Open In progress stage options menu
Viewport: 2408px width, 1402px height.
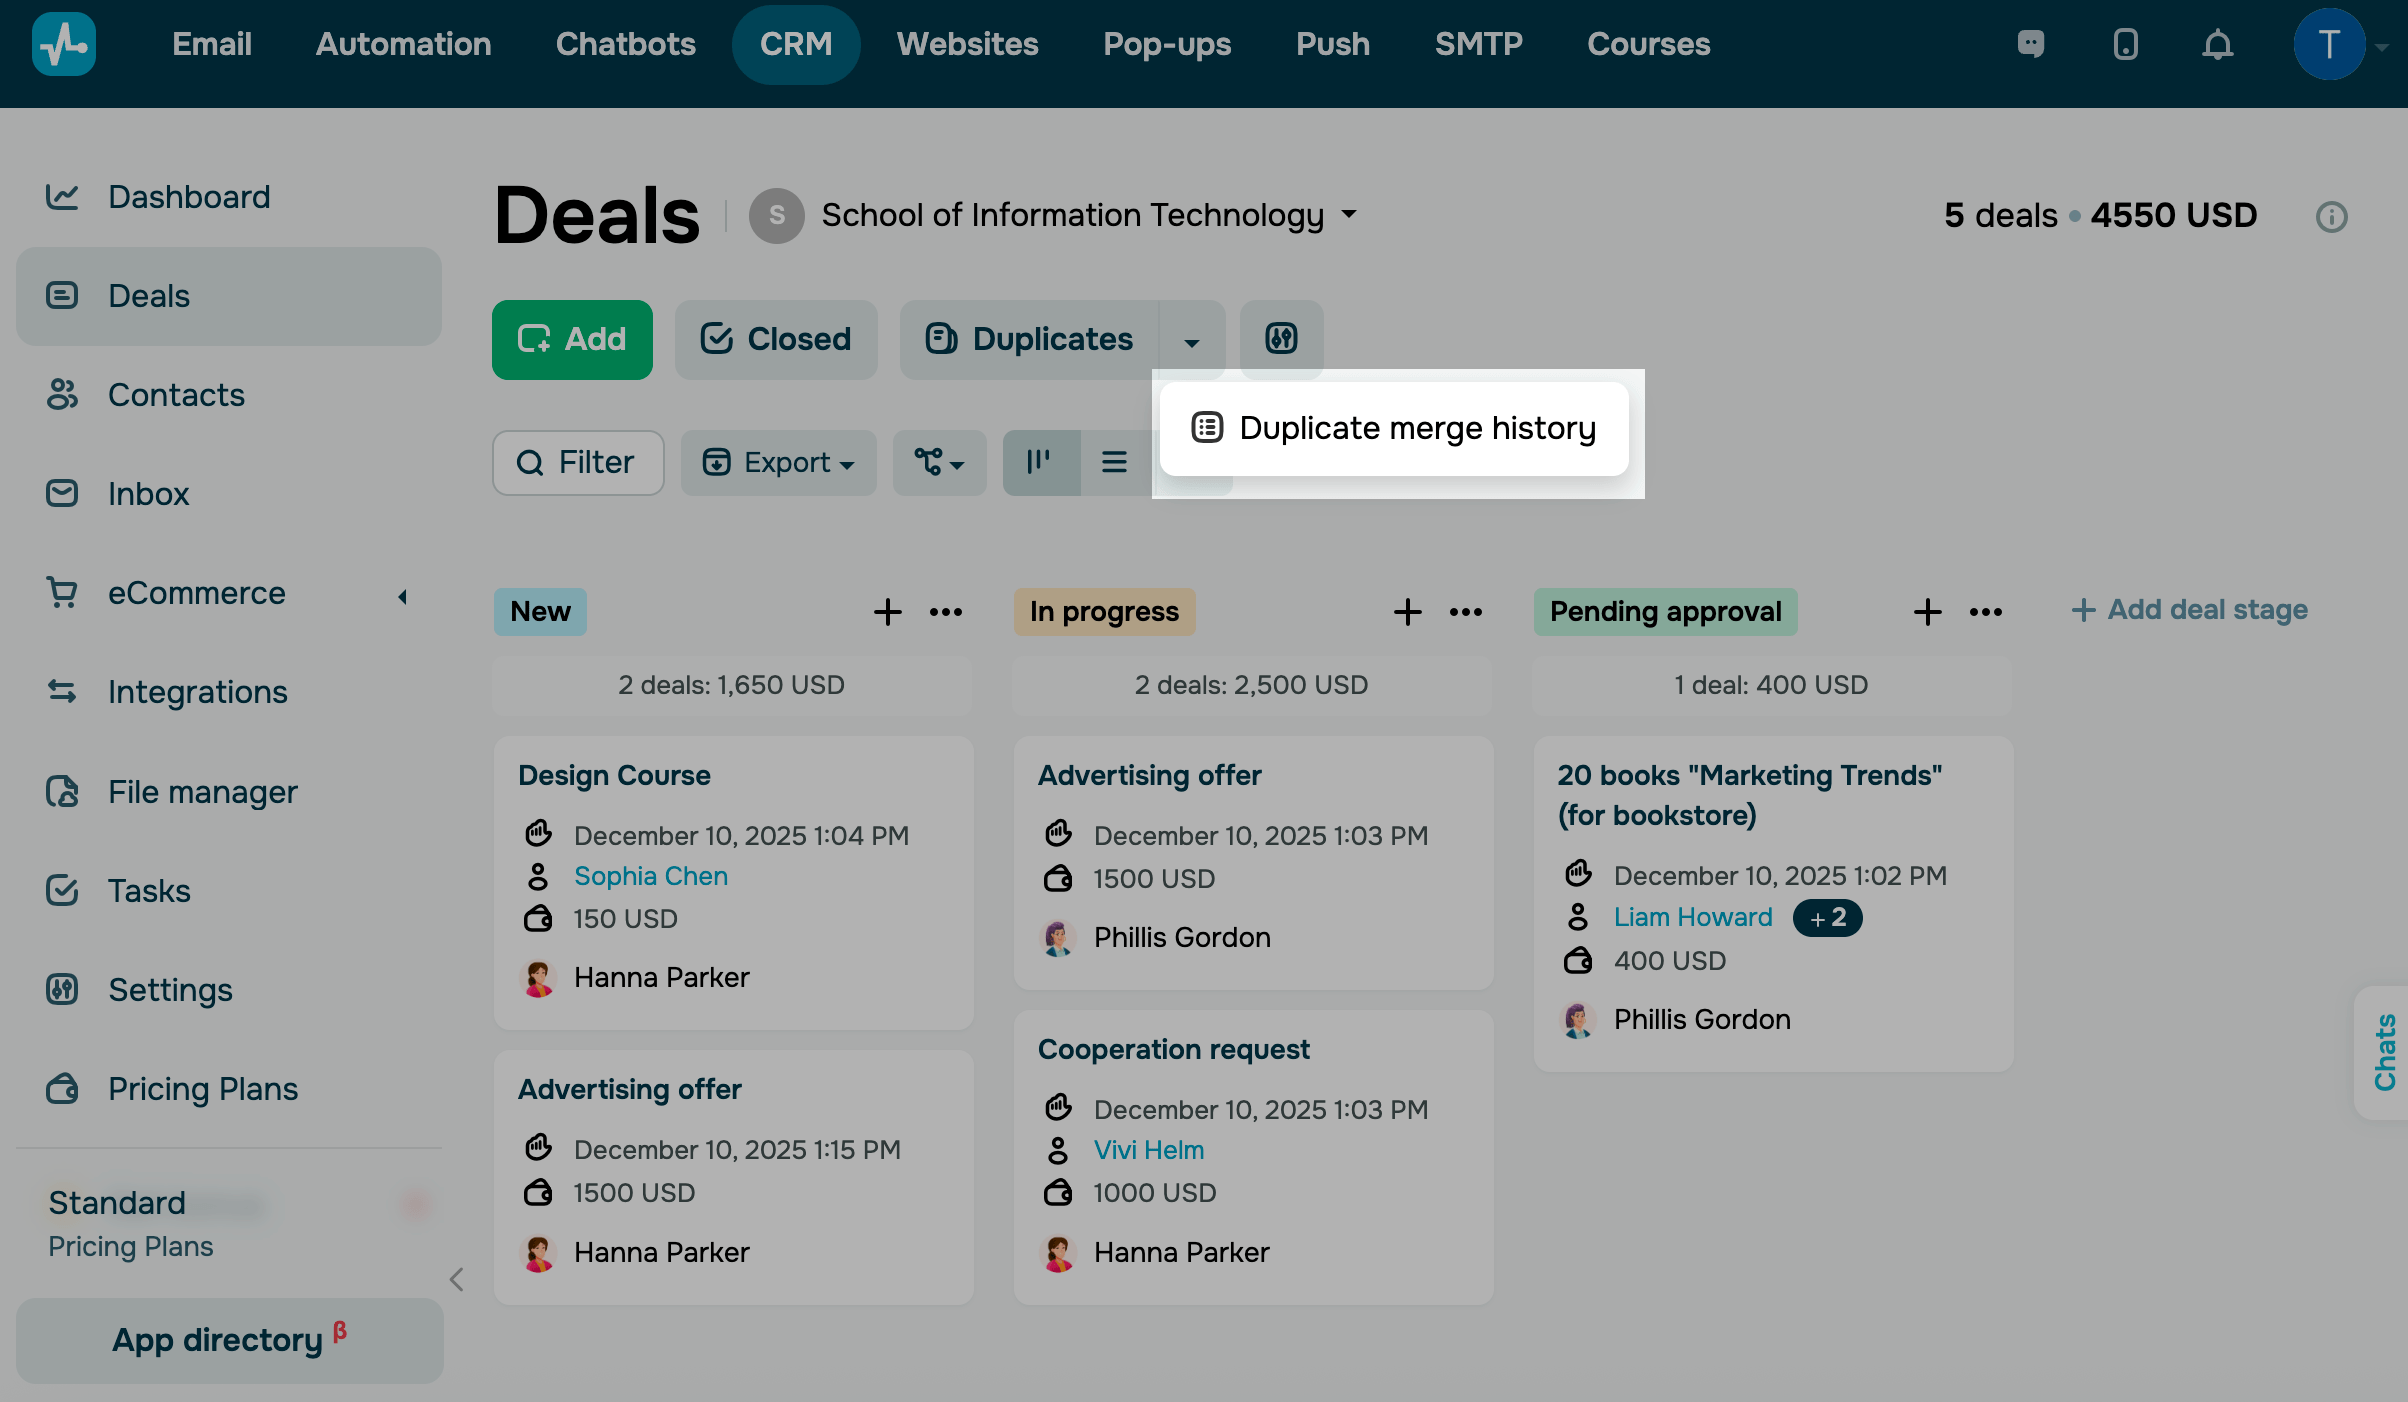(1465, 612)
